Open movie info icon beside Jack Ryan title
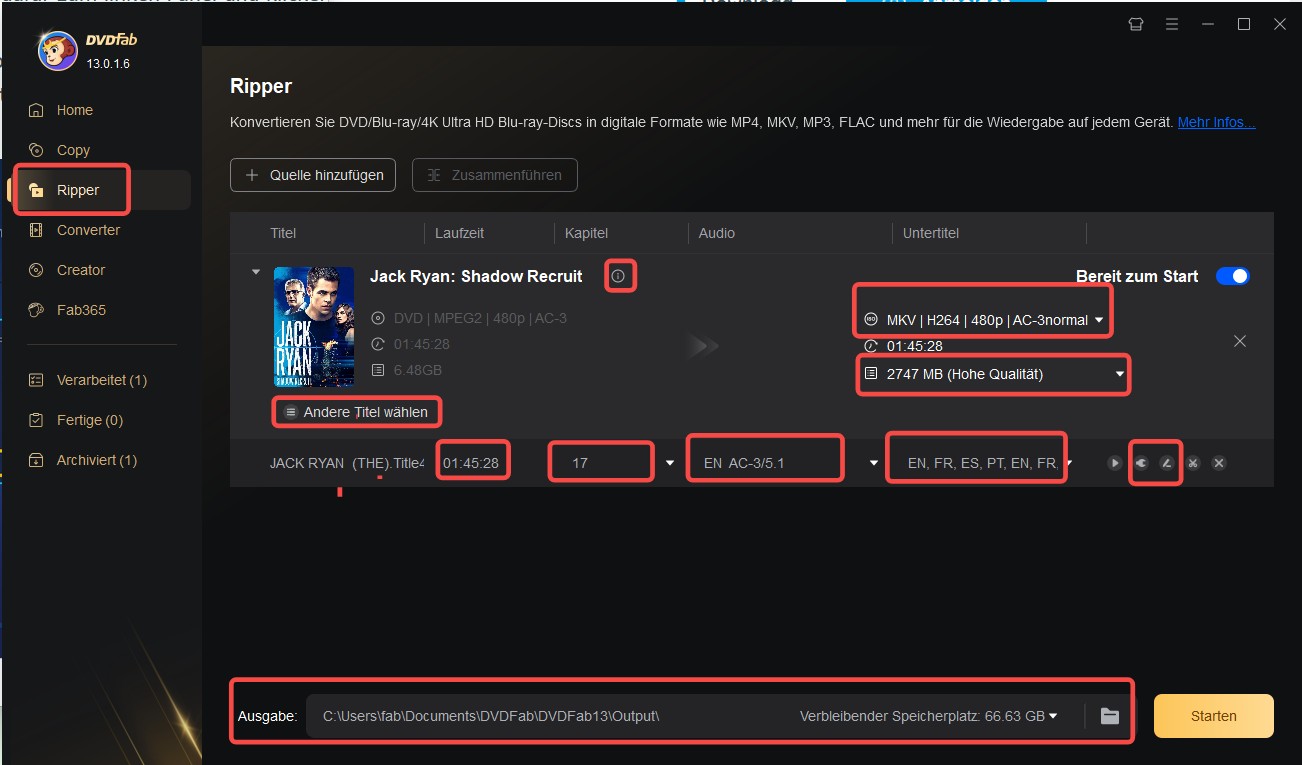1302x765 pixels. tap(618, 276)
